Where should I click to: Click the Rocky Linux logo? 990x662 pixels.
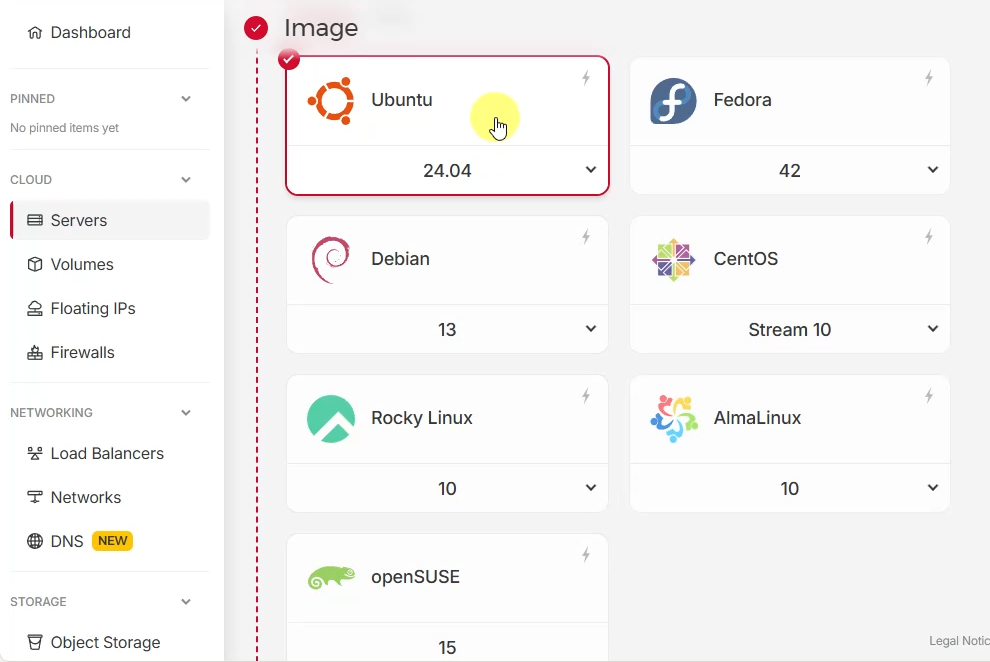pyautogui.click(x=331, y=418)
